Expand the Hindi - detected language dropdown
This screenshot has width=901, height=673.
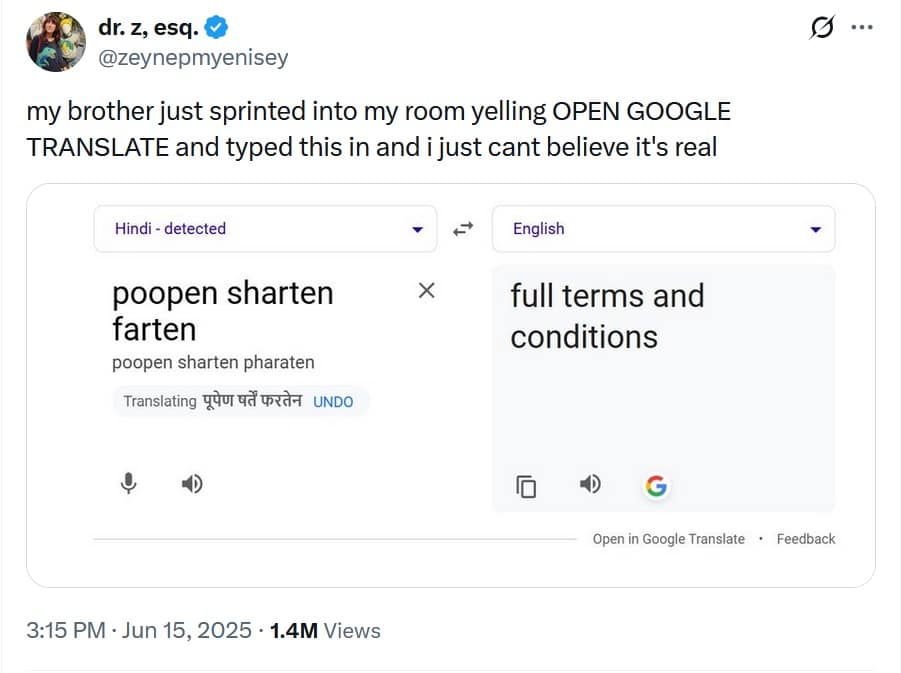click(417, 229)
